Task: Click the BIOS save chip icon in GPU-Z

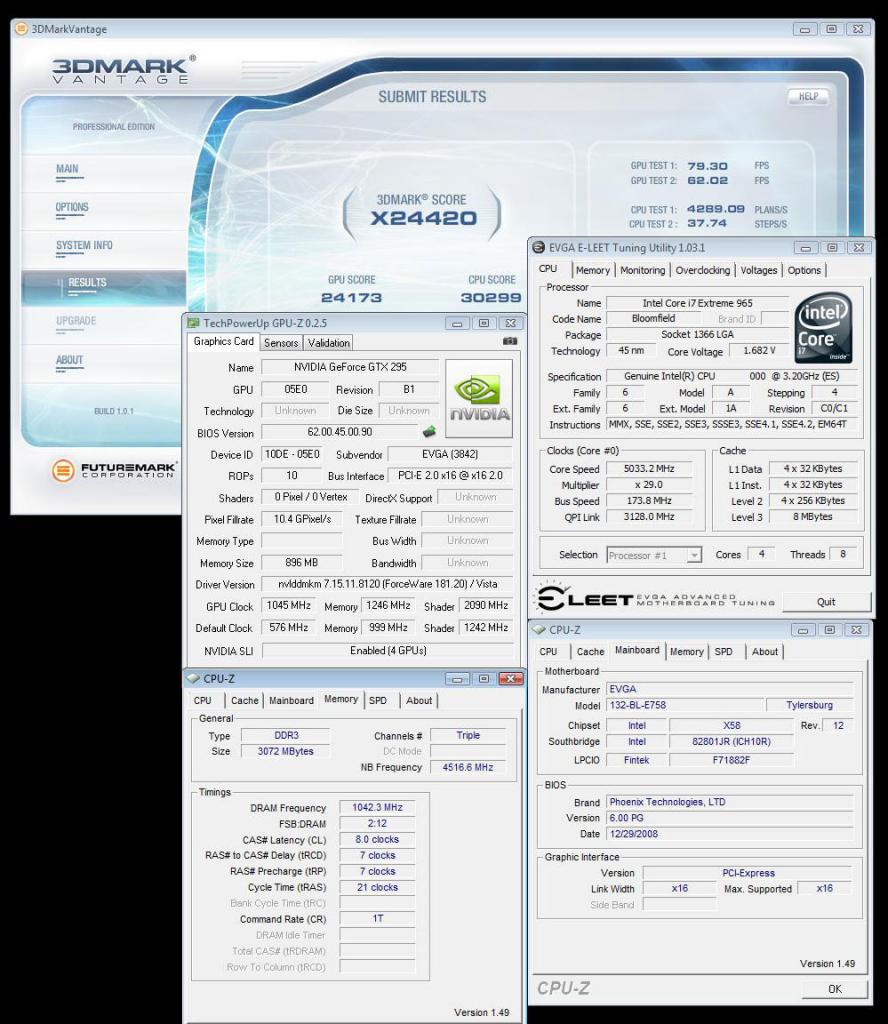Action: tap(430, 432)
